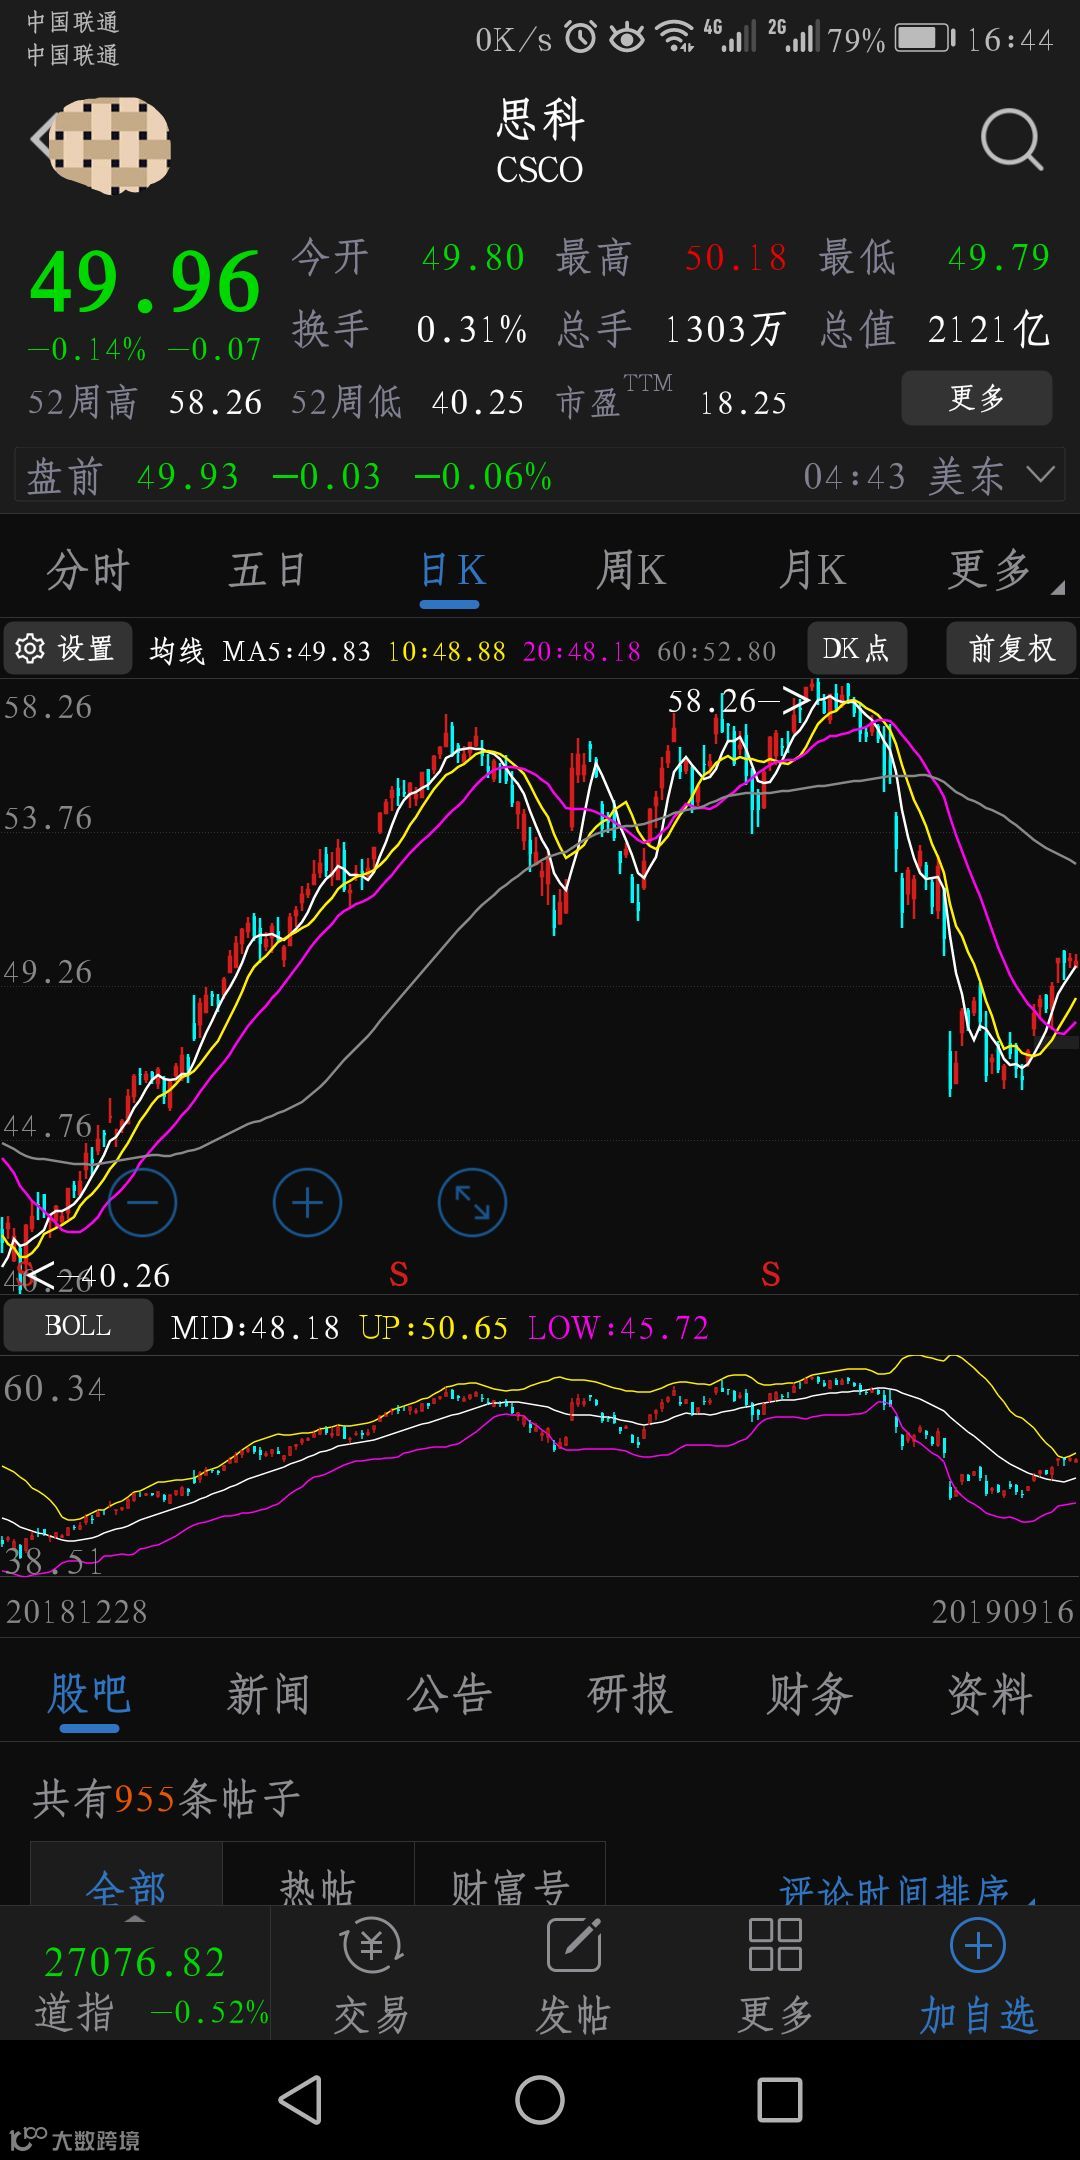Viewport: 1080px width, 2160px height.
Task: Open the search magnifier icon
Action: 1011,140
